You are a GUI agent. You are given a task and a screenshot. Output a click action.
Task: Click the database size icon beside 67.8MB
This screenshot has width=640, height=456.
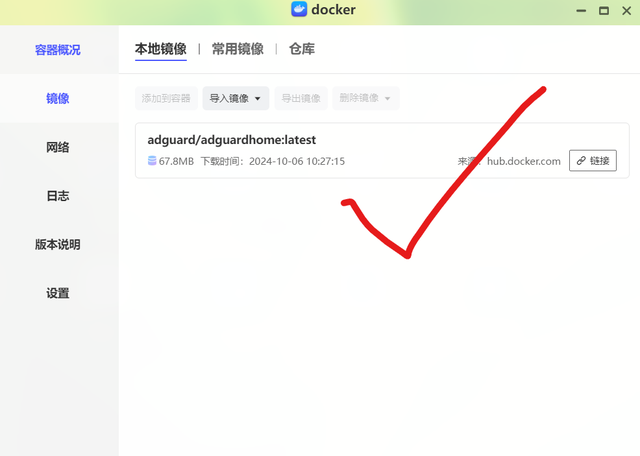point(152,161)
